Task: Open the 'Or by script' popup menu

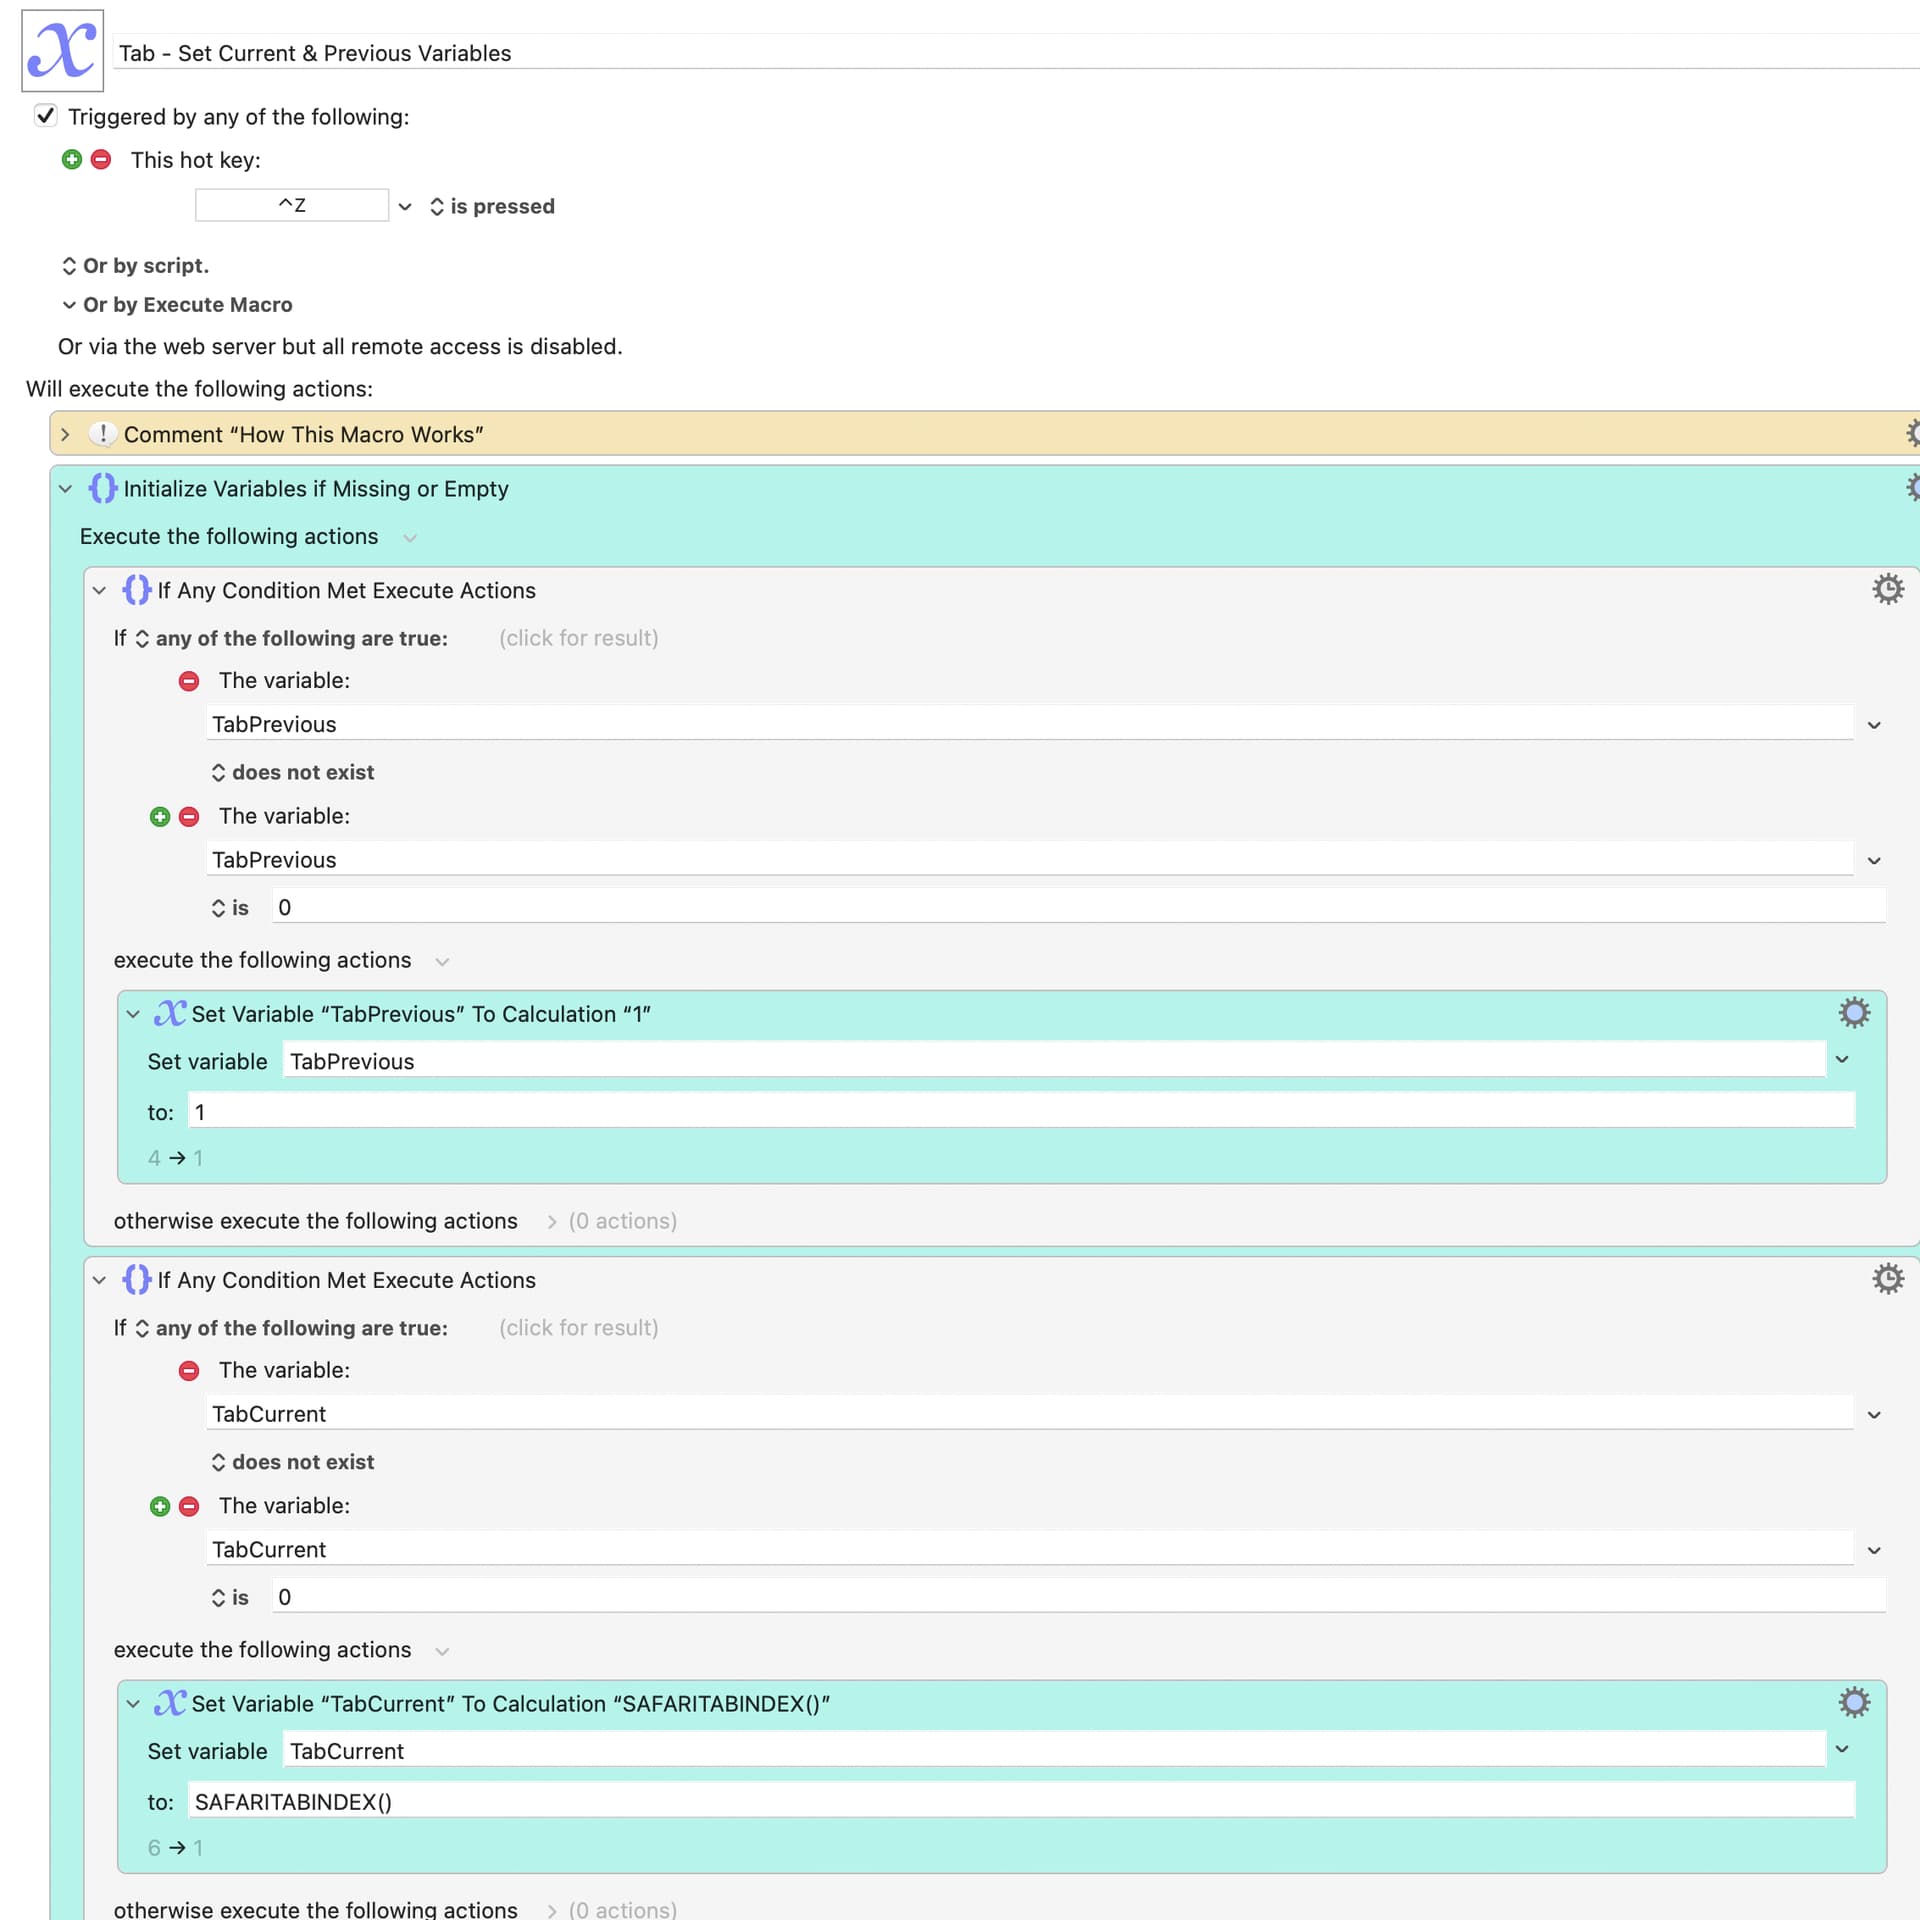Action: 135,266
